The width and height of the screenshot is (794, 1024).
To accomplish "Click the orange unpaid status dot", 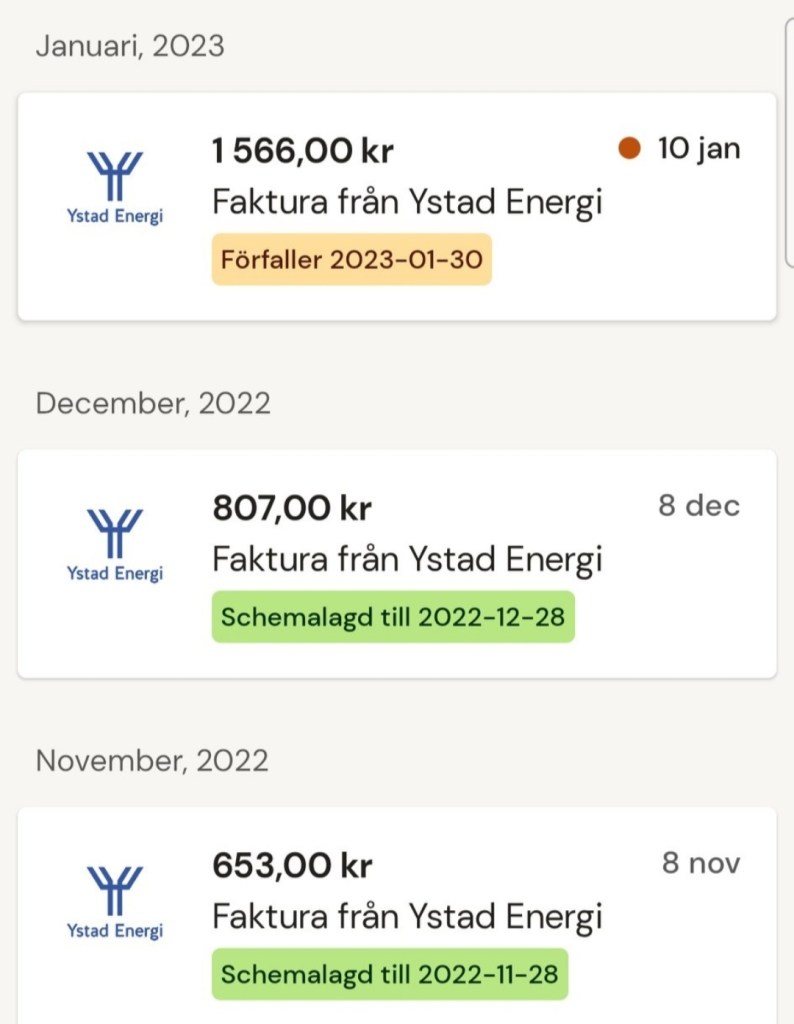I will pyautogui.click(x=629, y=149).
